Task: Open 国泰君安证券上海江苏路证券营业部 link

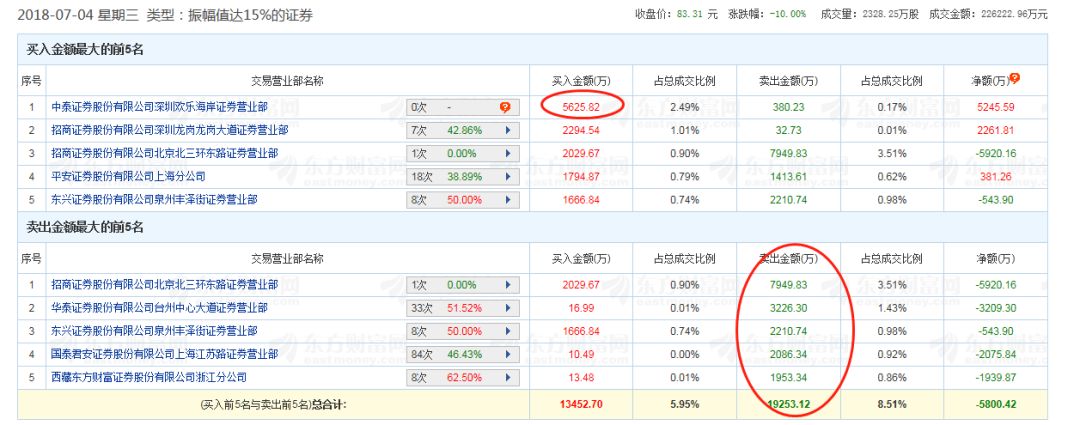Action: point(165,355)
